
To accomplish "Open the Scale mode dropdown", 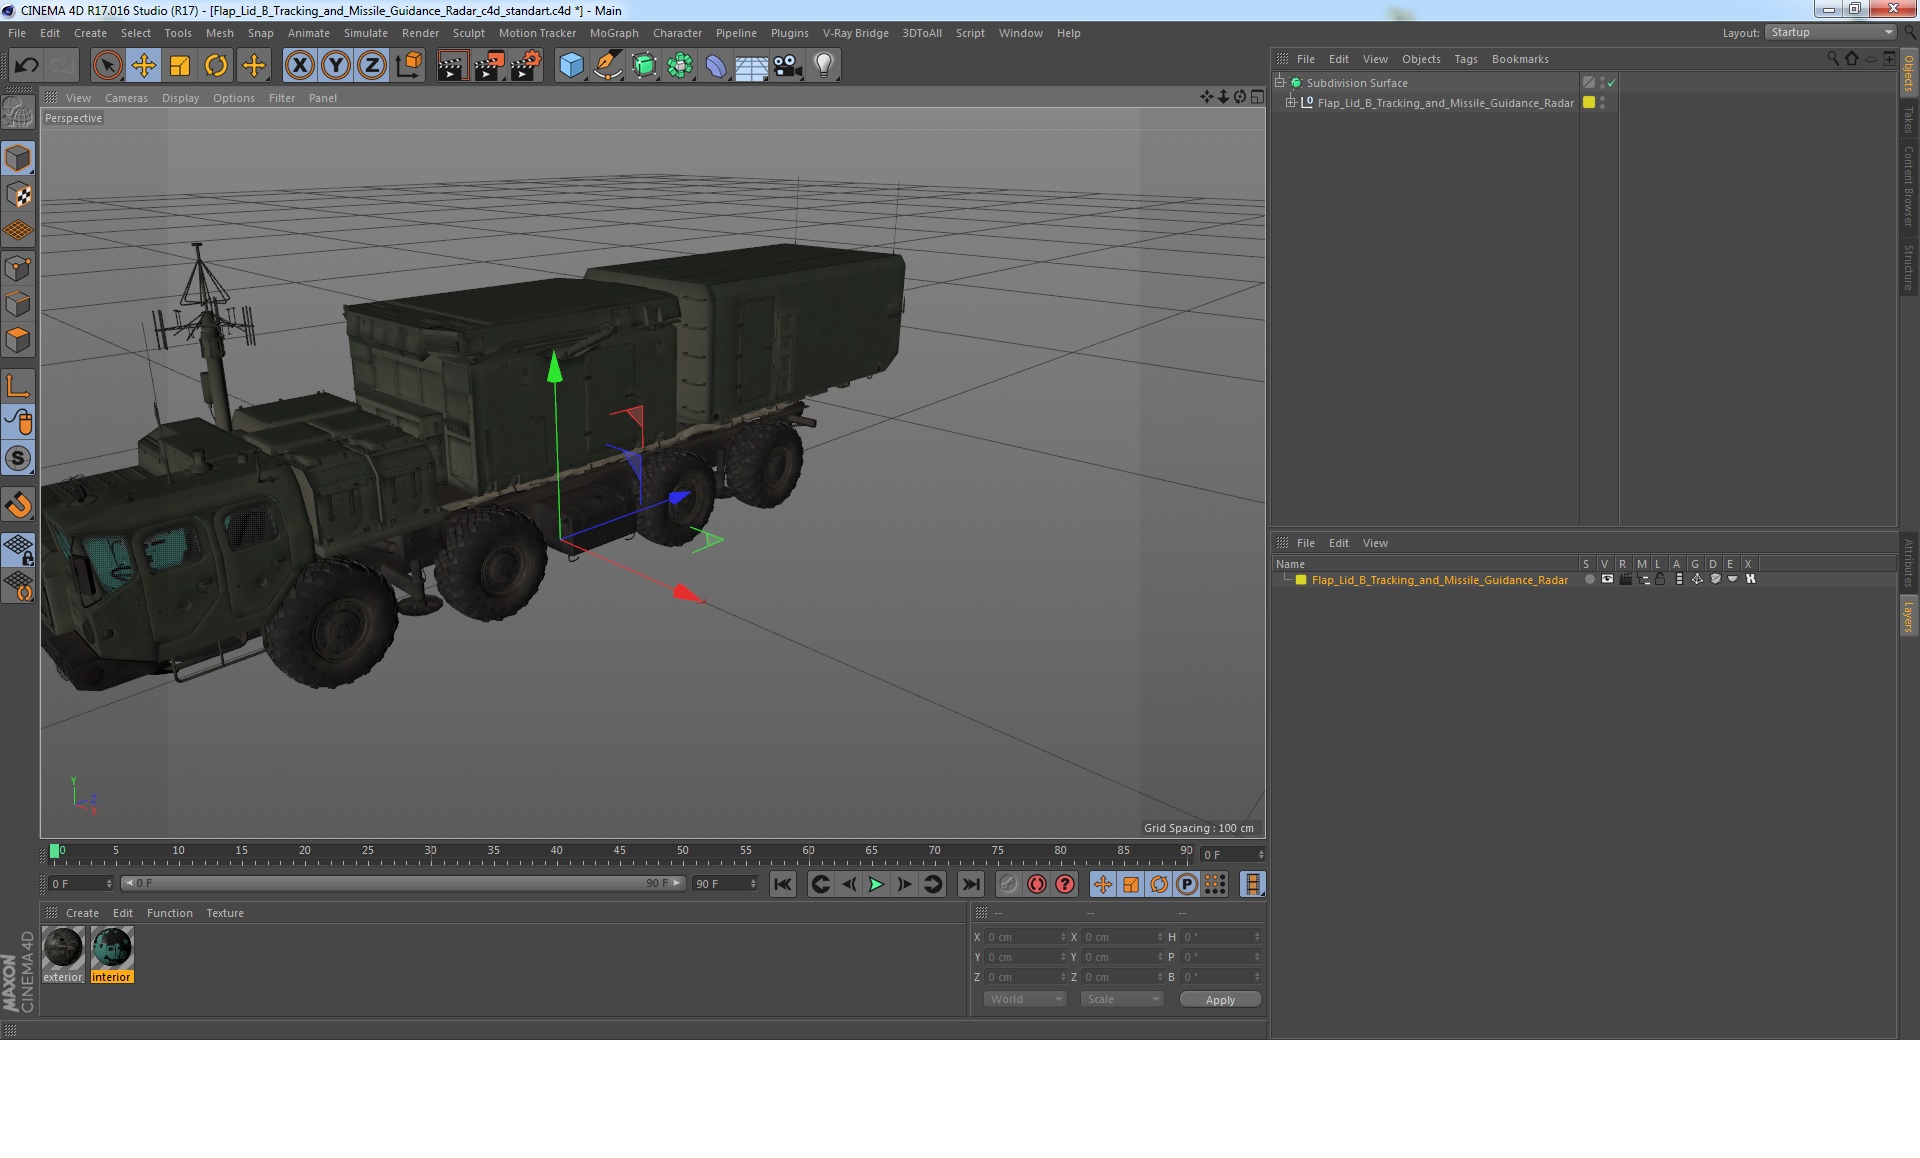I will point(1121,999).
